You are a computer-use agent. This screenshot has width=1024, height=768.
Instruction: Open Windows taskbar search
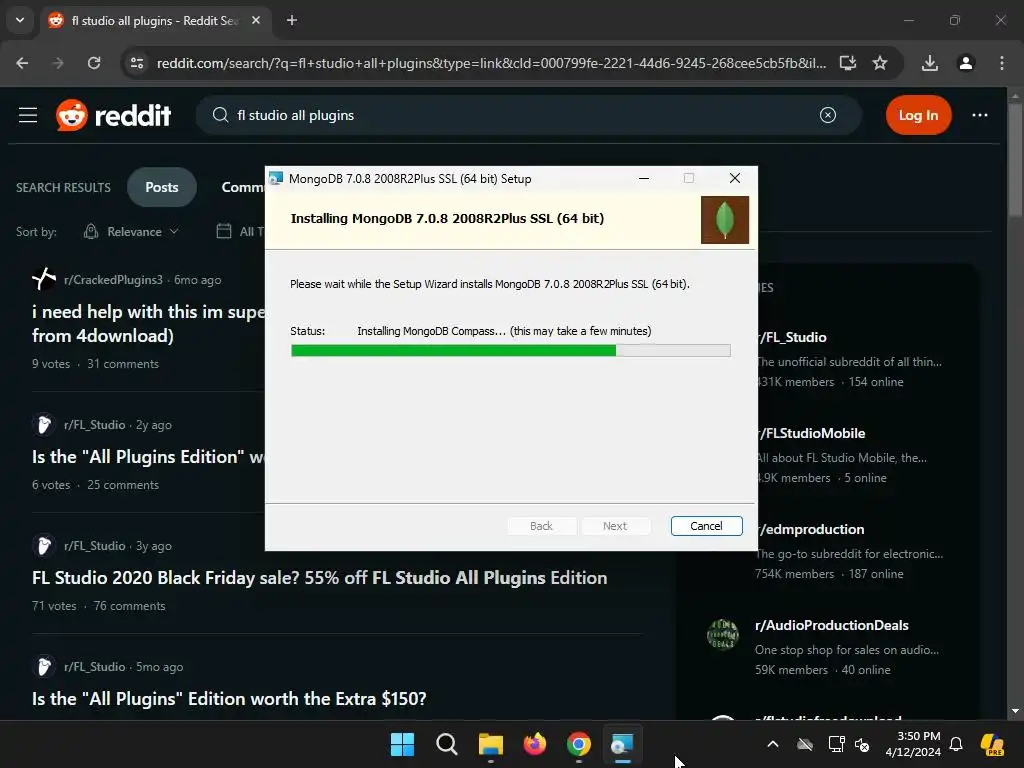point(447,744)
